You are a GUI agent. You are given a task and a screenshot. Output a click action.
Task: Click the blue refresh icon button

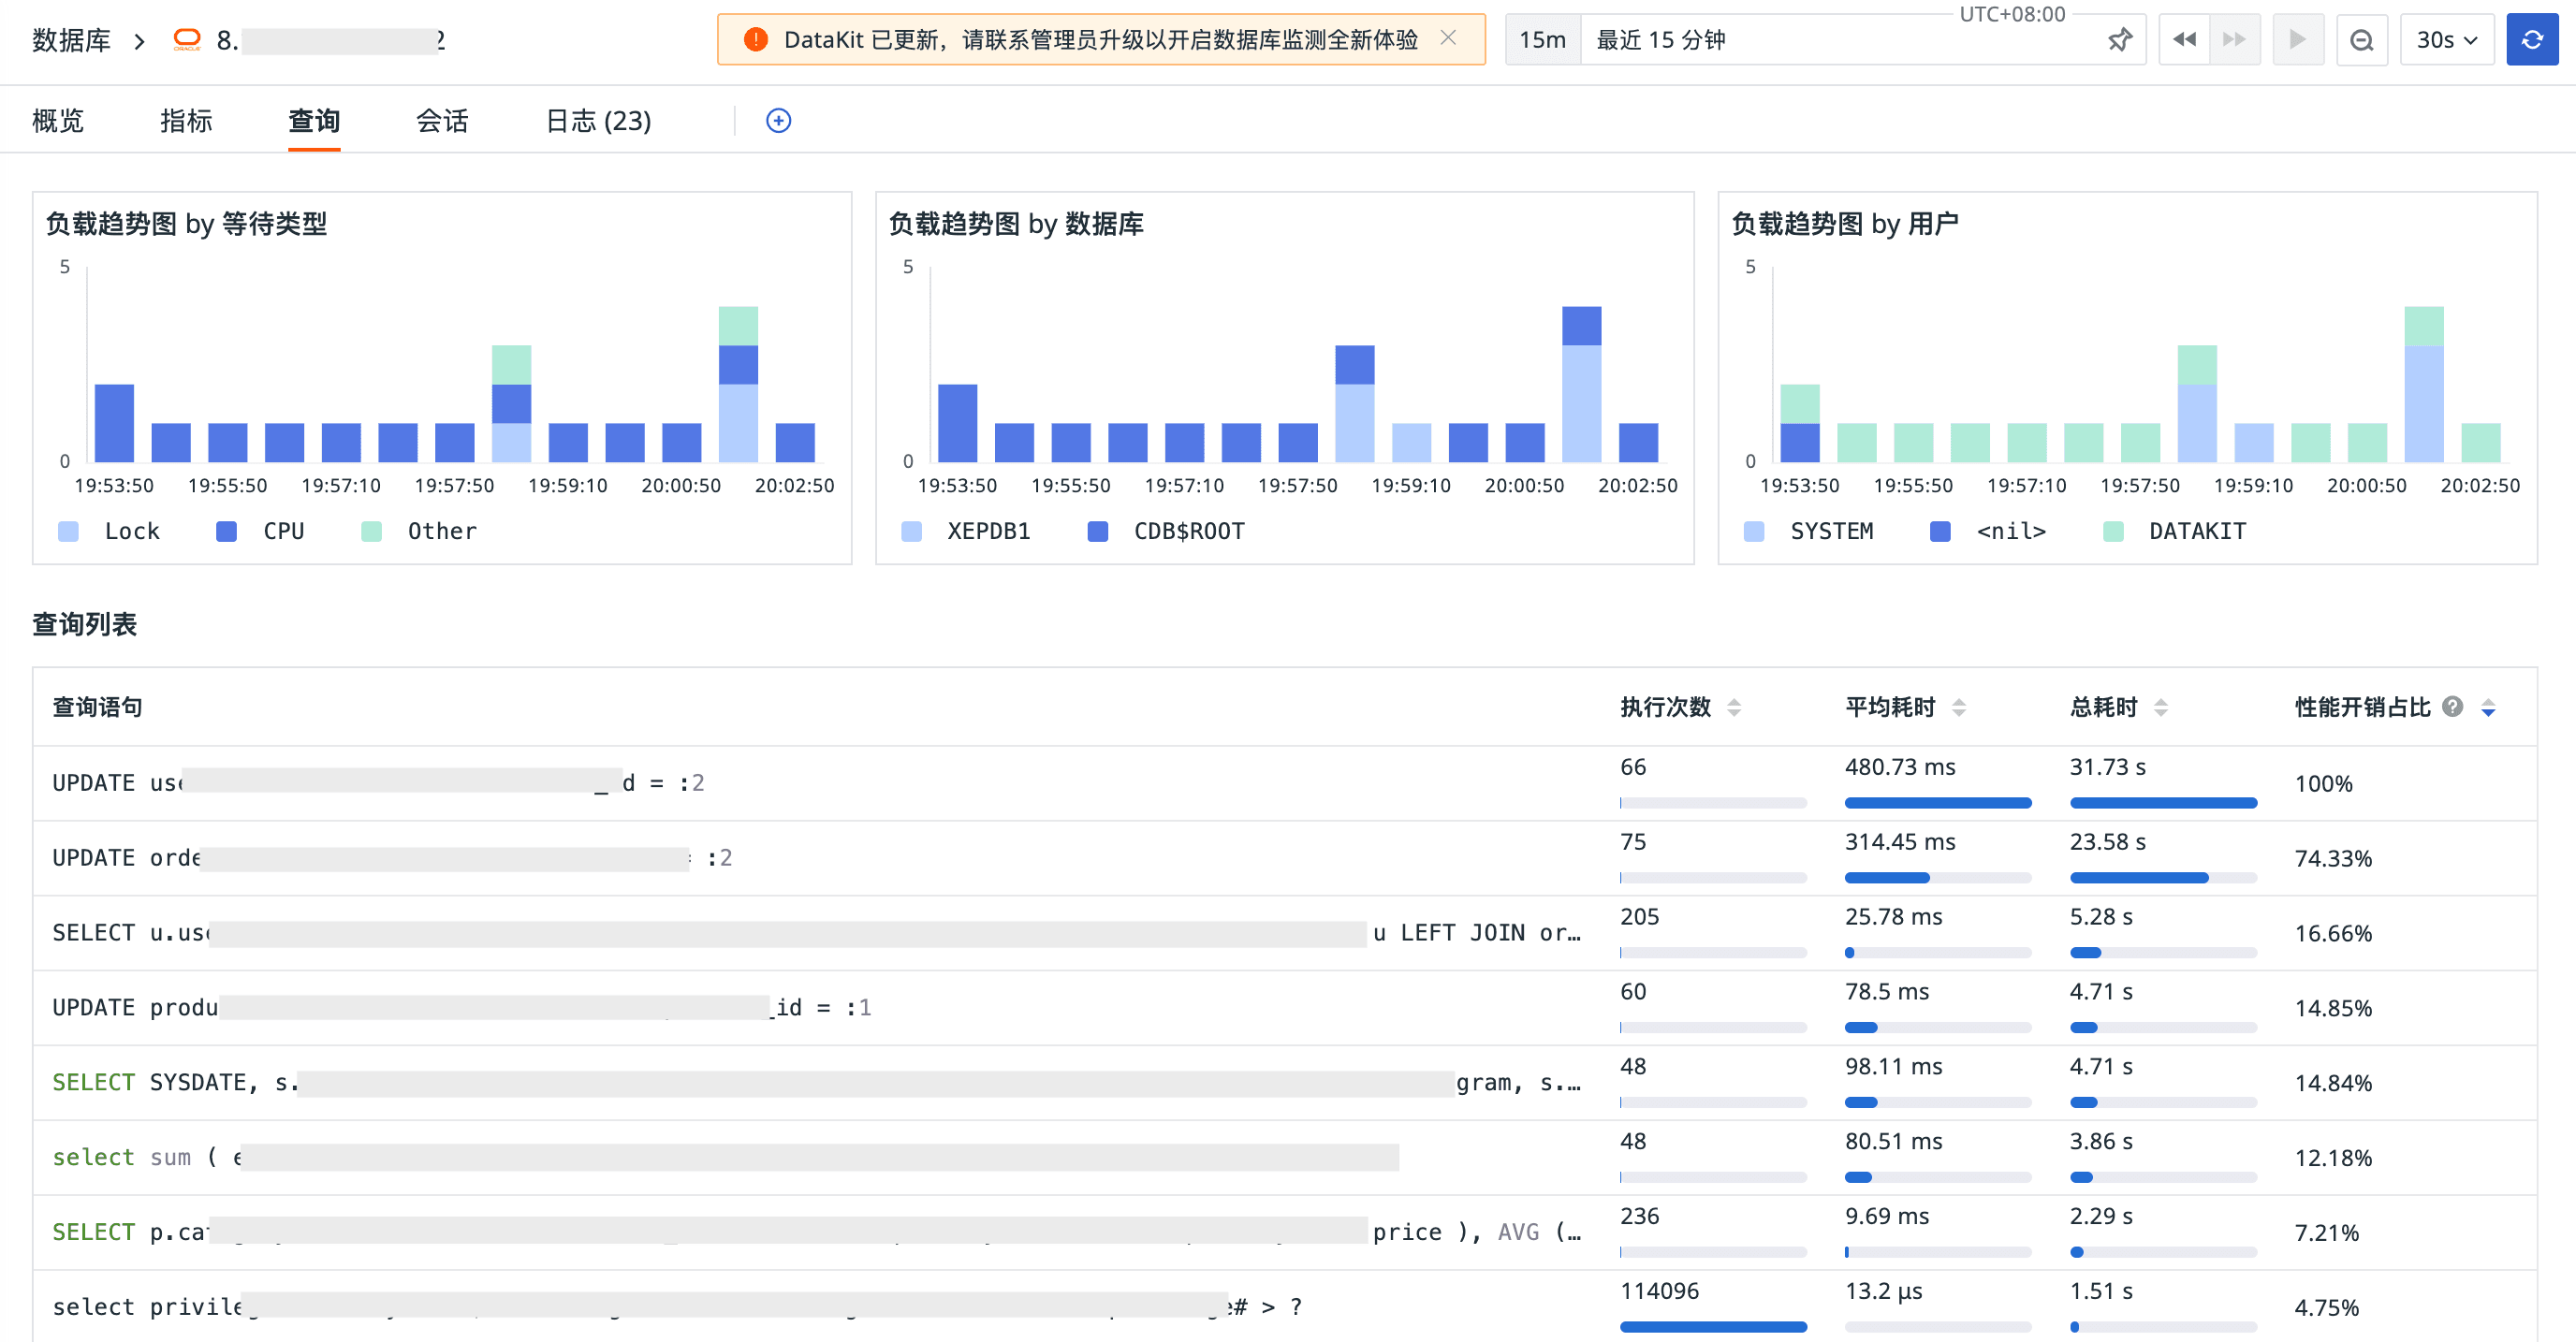coord(2531,40)
